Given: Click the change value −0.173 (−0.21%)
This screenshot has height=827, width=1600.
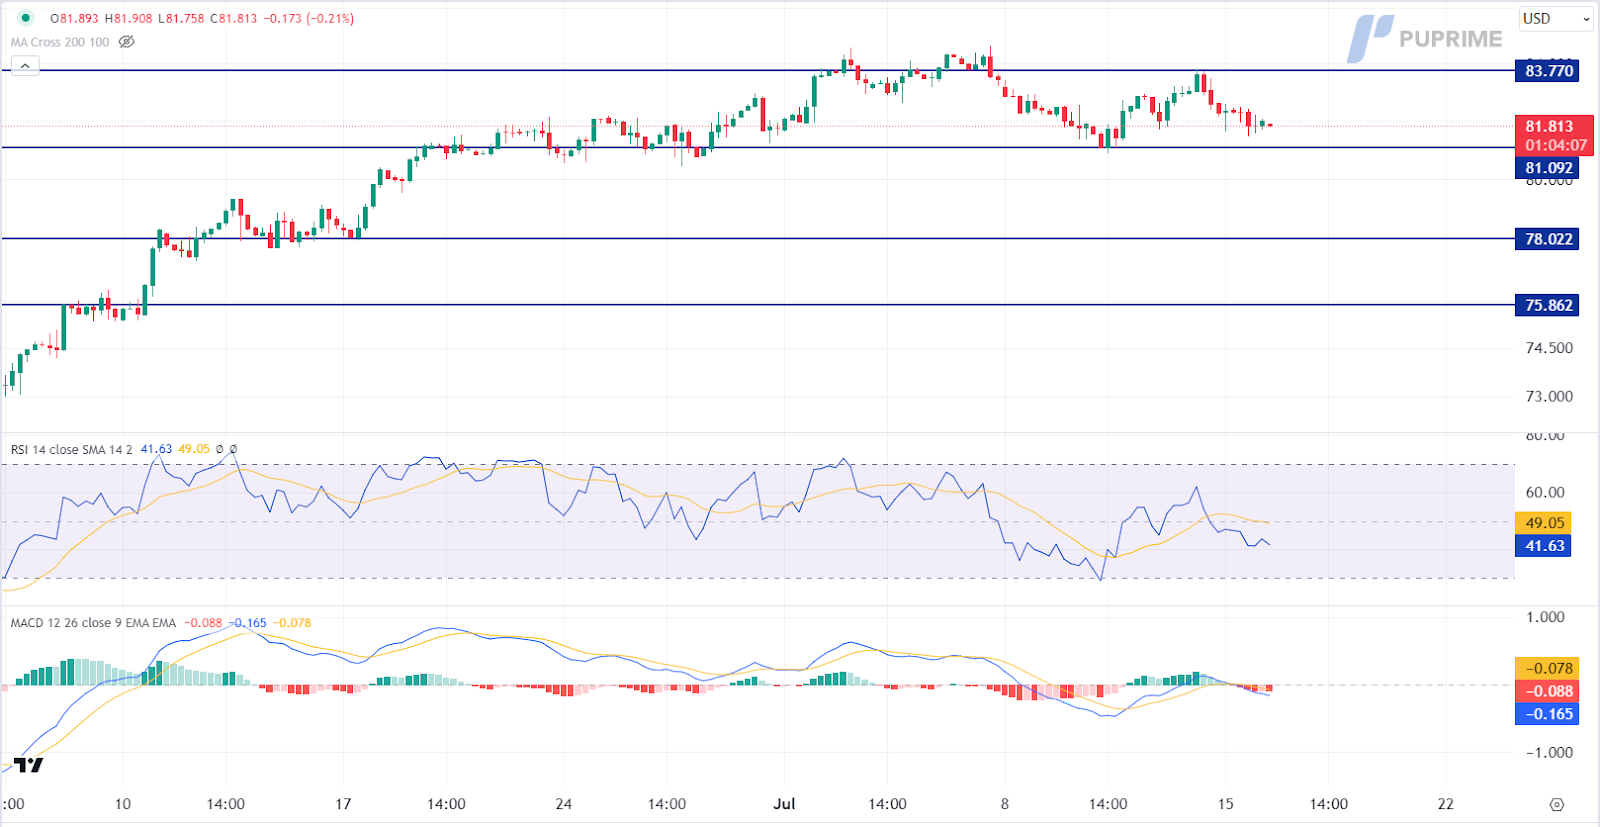Looking at the screenshot, I should [309, 18].
